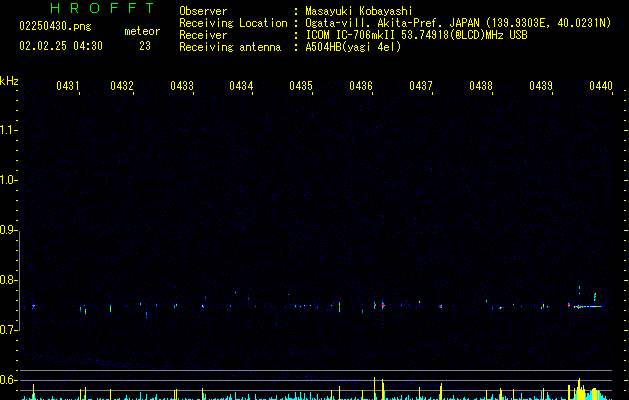Click the Observer label
The width and height of the screenshot is (629, 400).
(203, 11)
